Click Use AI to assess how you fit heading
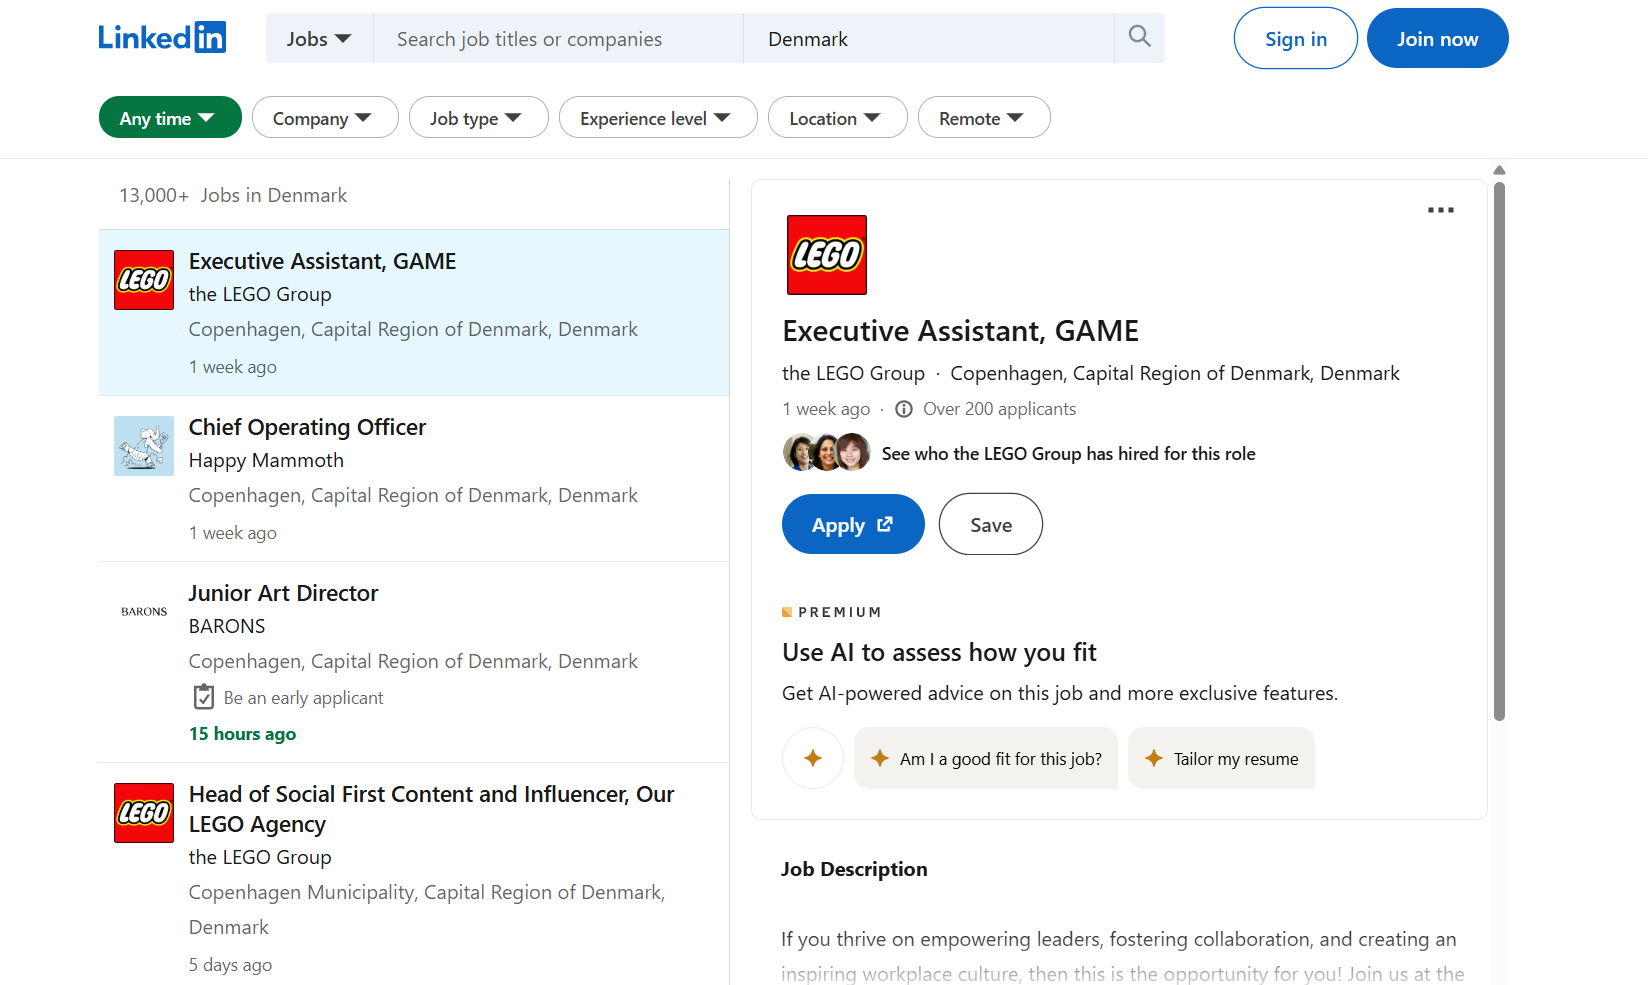Screen dimensions: 1648x985 pos(939,653)
